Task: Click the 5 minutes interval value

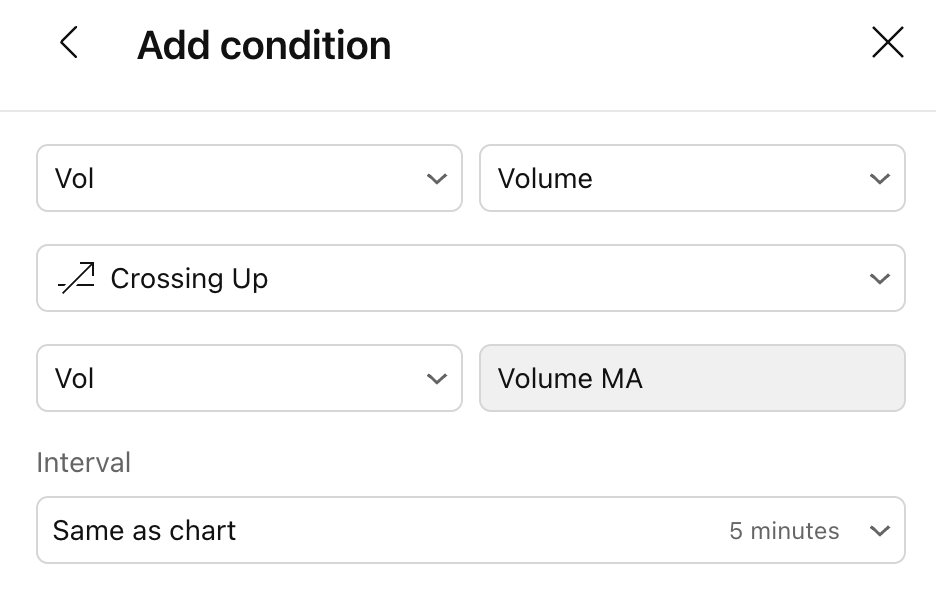Action: pos(783,531)
